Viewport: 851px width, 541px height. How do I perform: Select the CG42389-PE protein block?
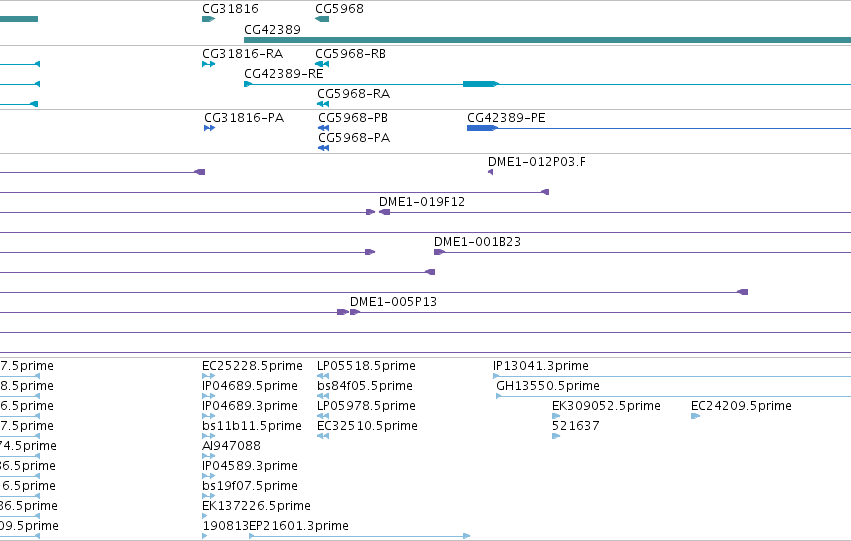(x=481, y=128)
